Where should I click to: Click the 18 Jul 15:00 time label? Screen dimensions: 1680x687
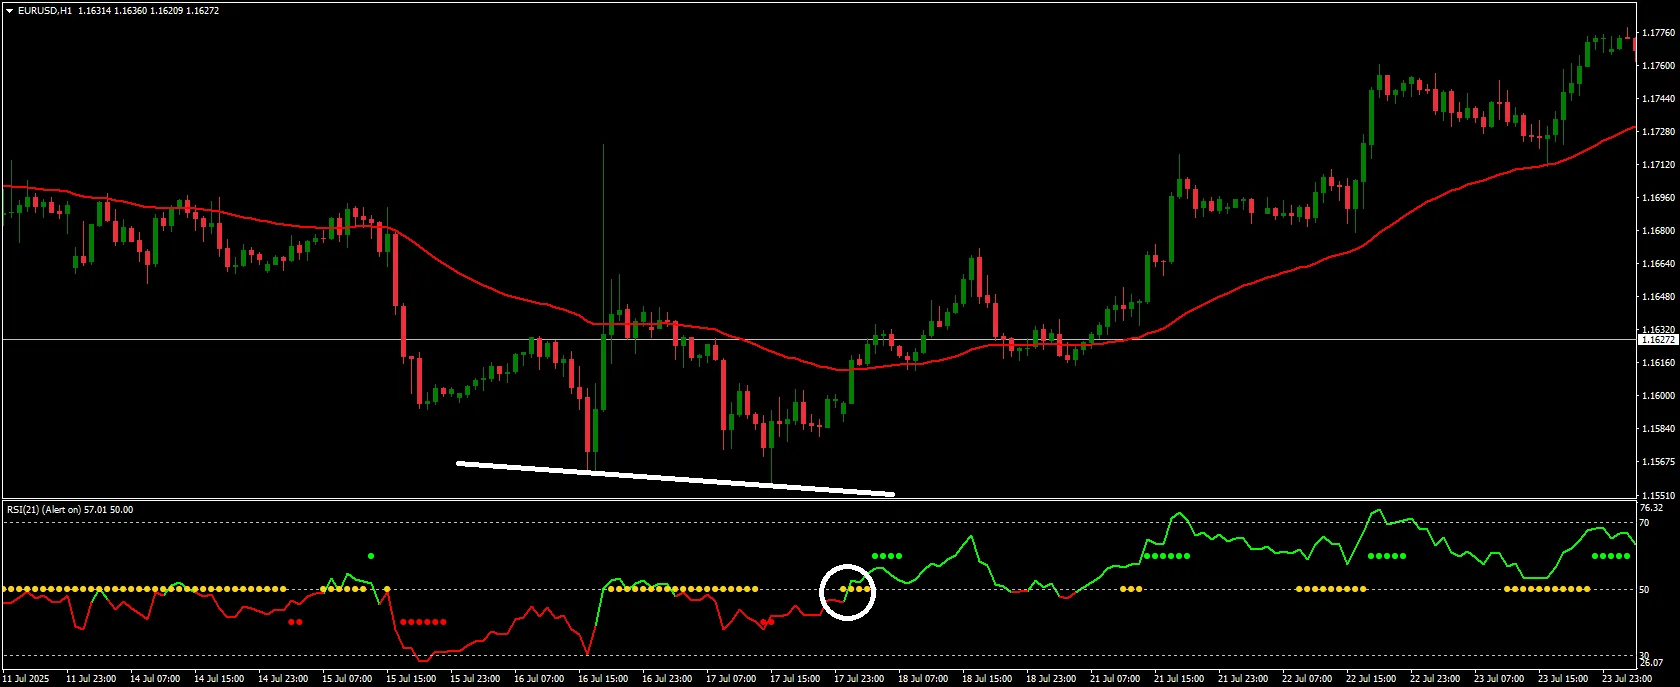click(987, 679)
